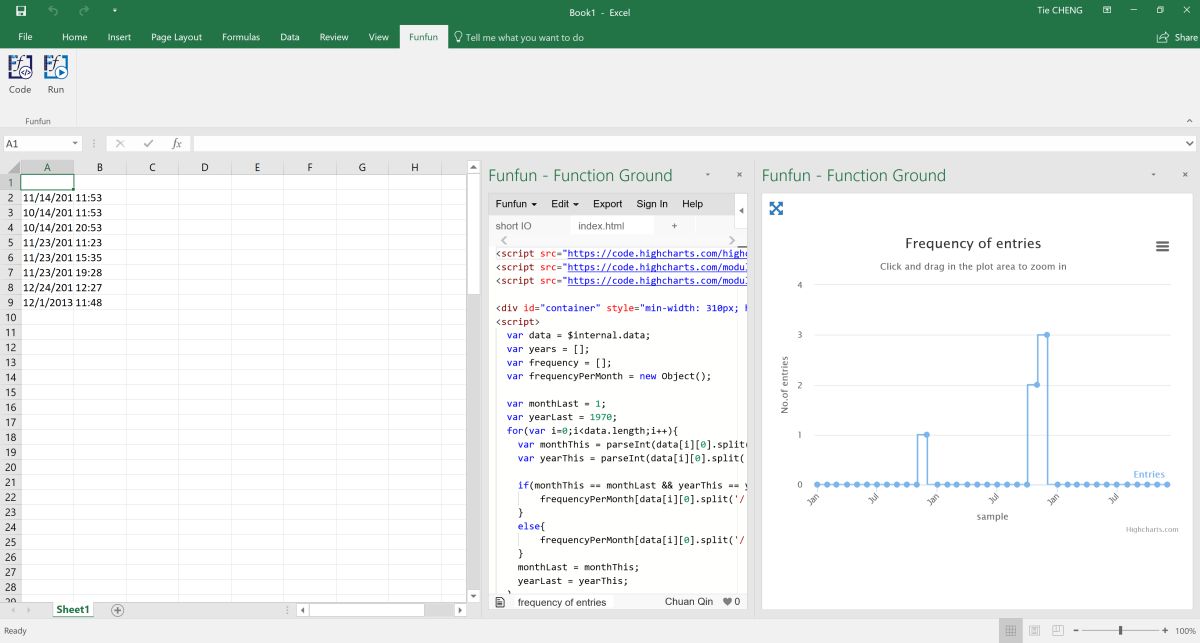Expand the Name Box dropdown arrow
Image resolution: width=1200 pixels, height=643 pixels.
[74, 144]
